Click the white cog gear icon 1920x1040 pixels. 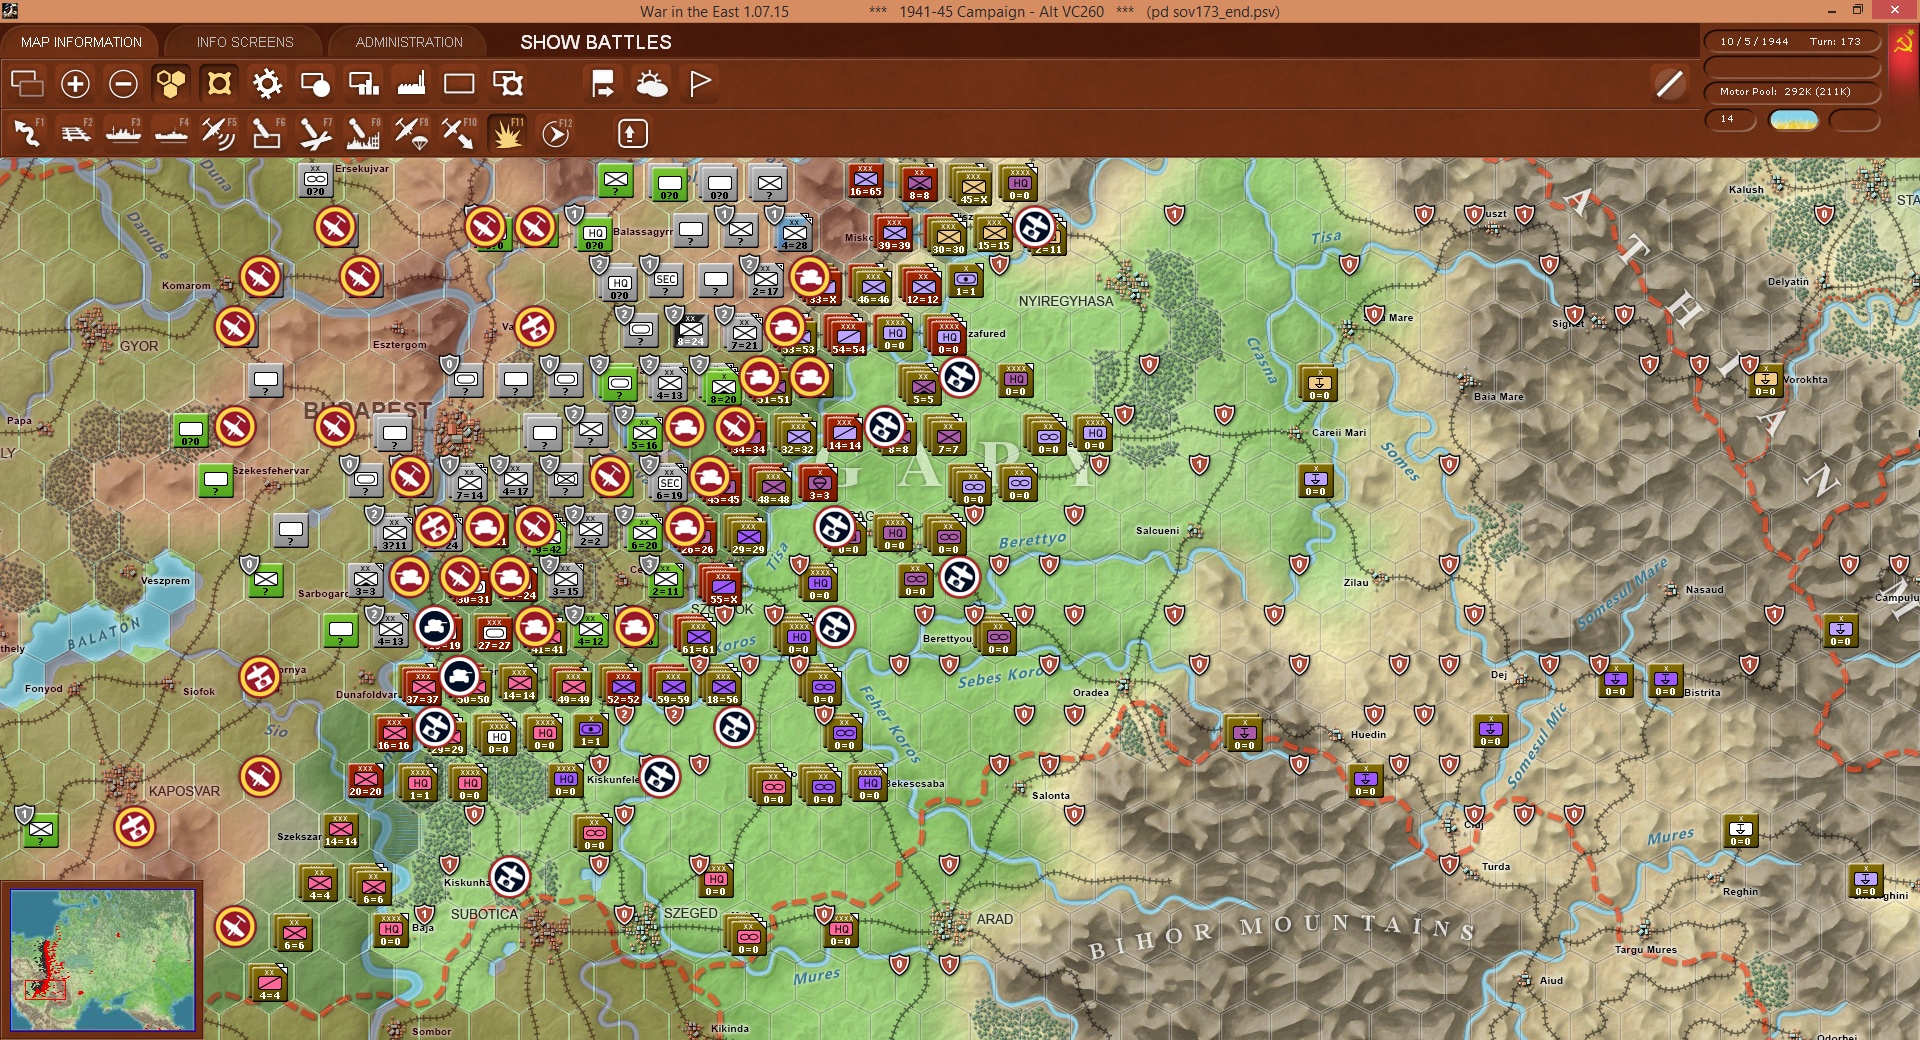coord(267,84)
